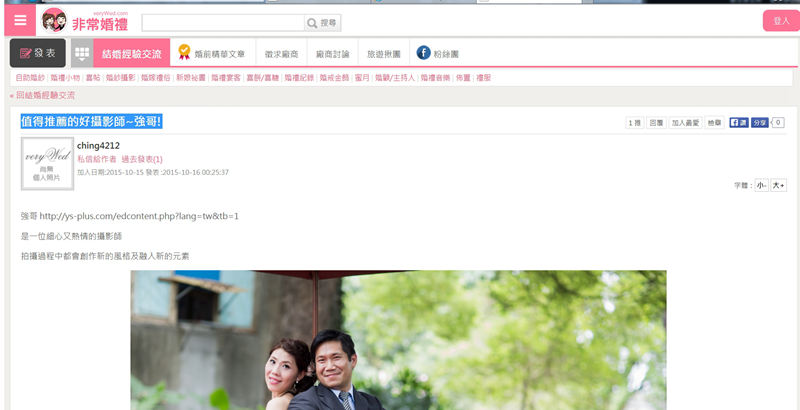Open the 婚紗攝影 category link
This screenshot has width=800, height=410.
pos(120,78)
